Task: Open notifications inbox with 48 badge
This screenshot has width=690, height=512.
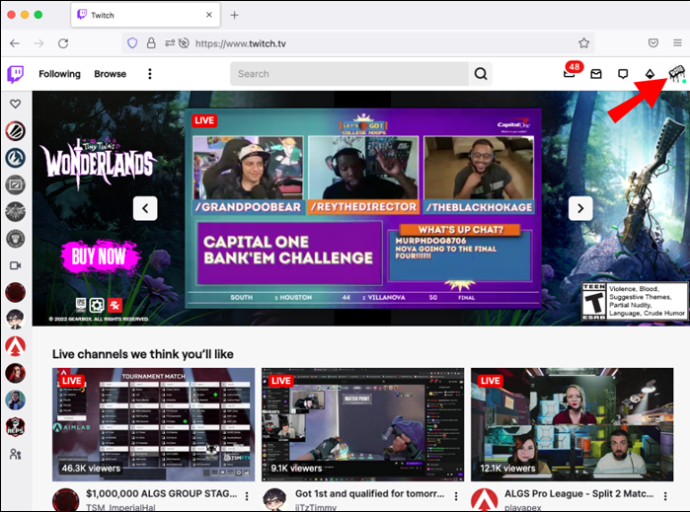Action: pyautogui.click(x=571, y=71)
